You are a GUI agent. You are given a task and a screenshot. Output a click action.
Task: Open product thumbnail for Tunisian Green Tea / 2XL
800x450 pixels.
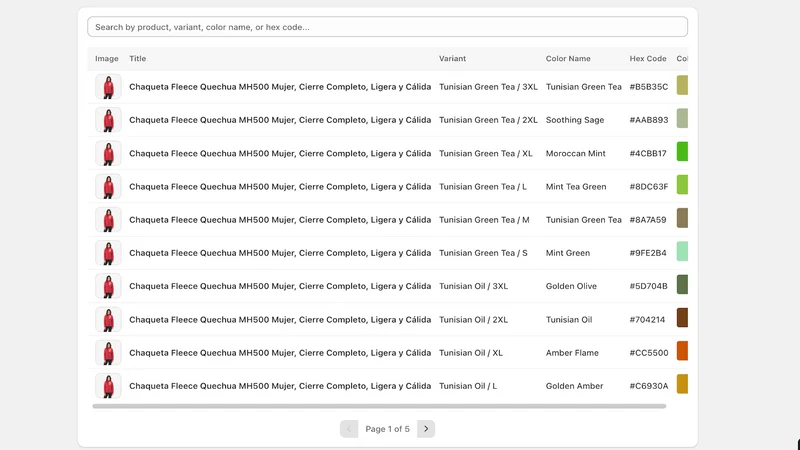108,120
